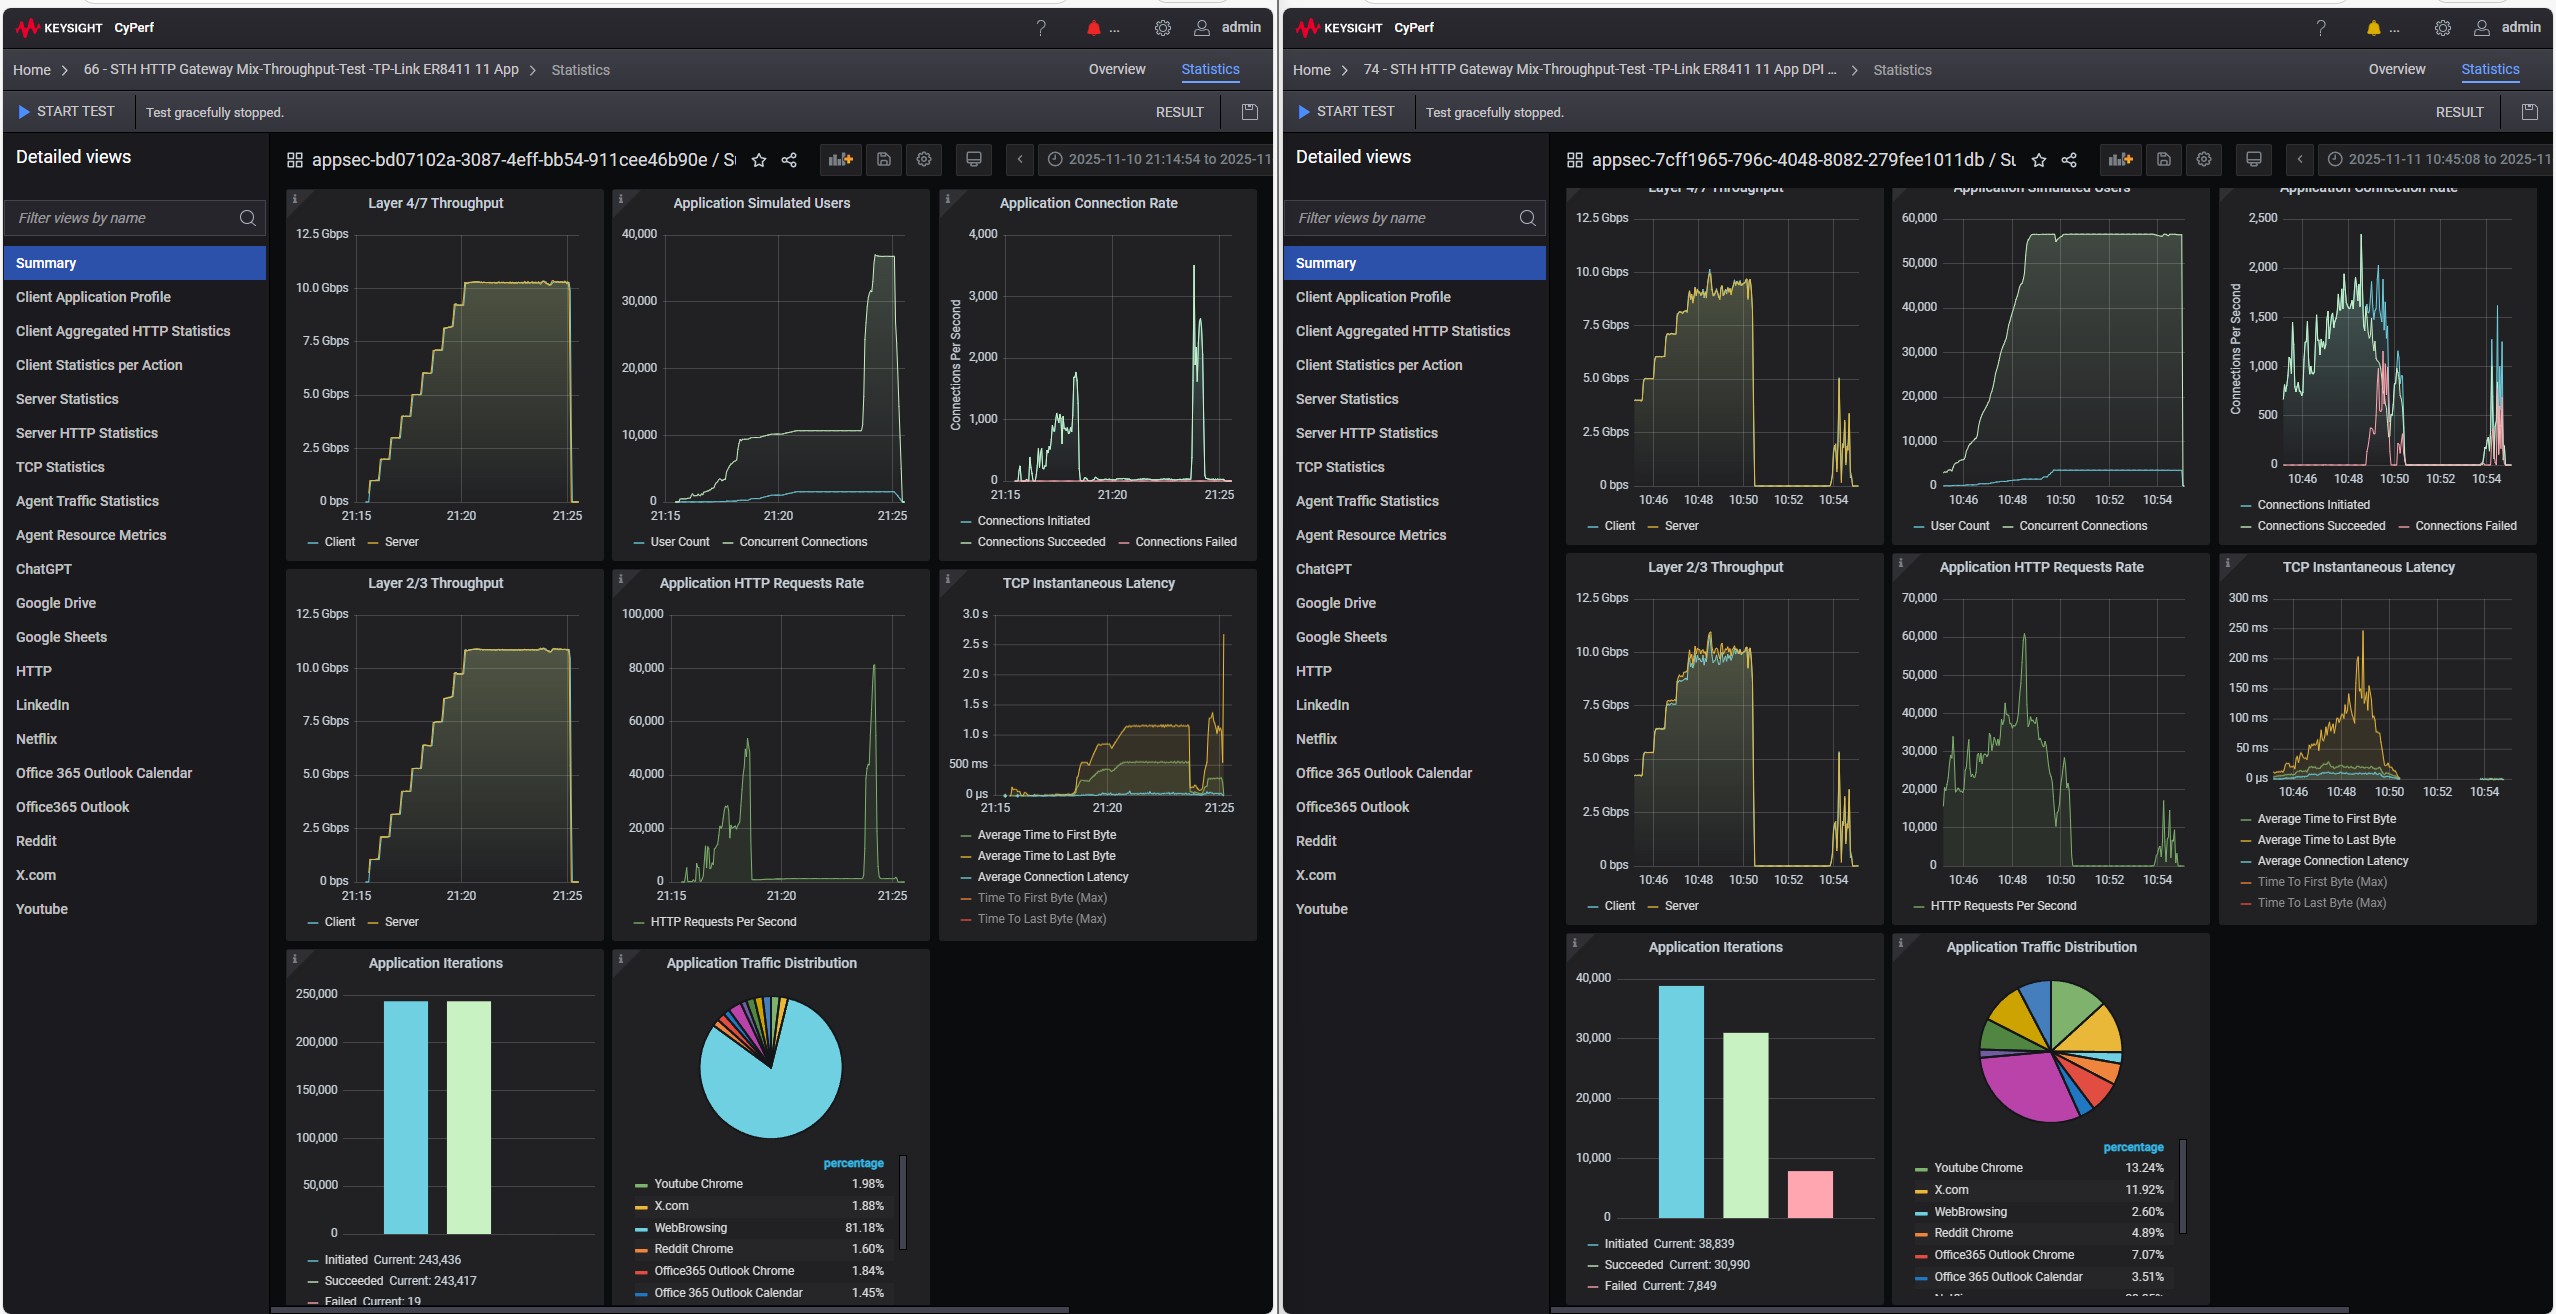Click save dashboard icon in left toolbar

tap(884, 159)
